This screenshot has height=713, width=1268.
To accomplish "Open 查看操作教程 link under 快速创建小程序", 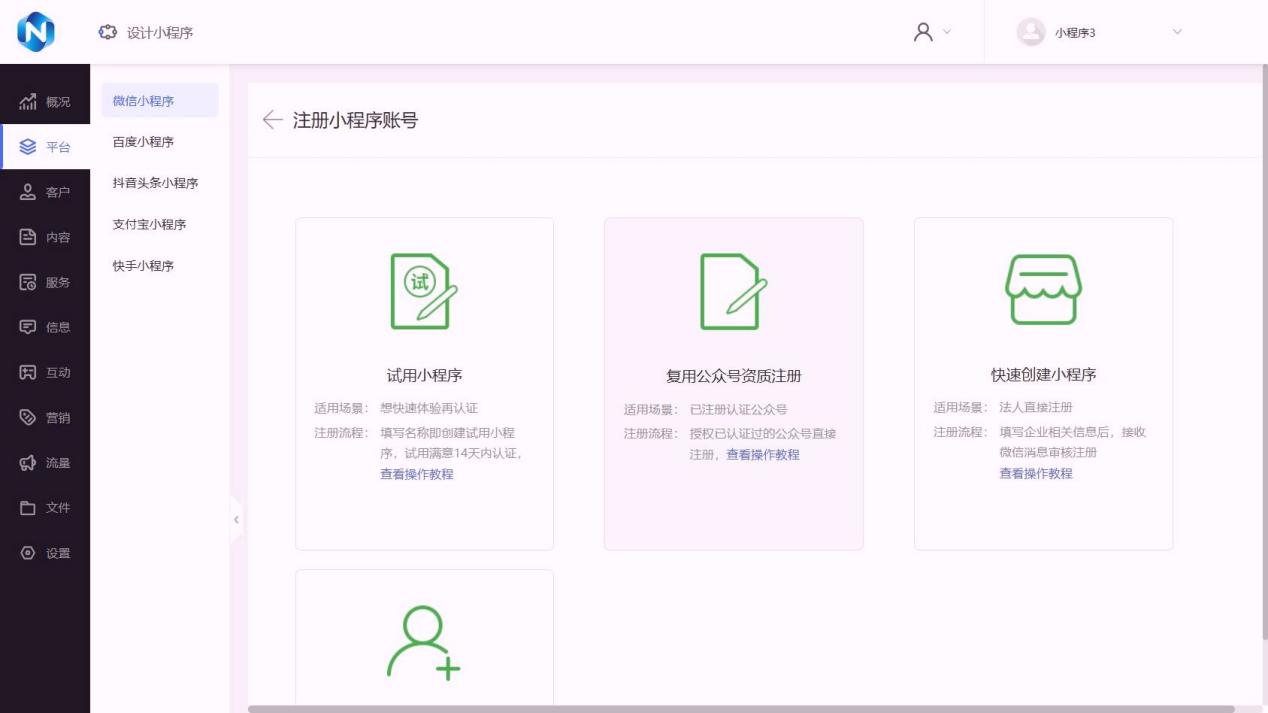I will pyautogui.click(x=1036, y=473).
